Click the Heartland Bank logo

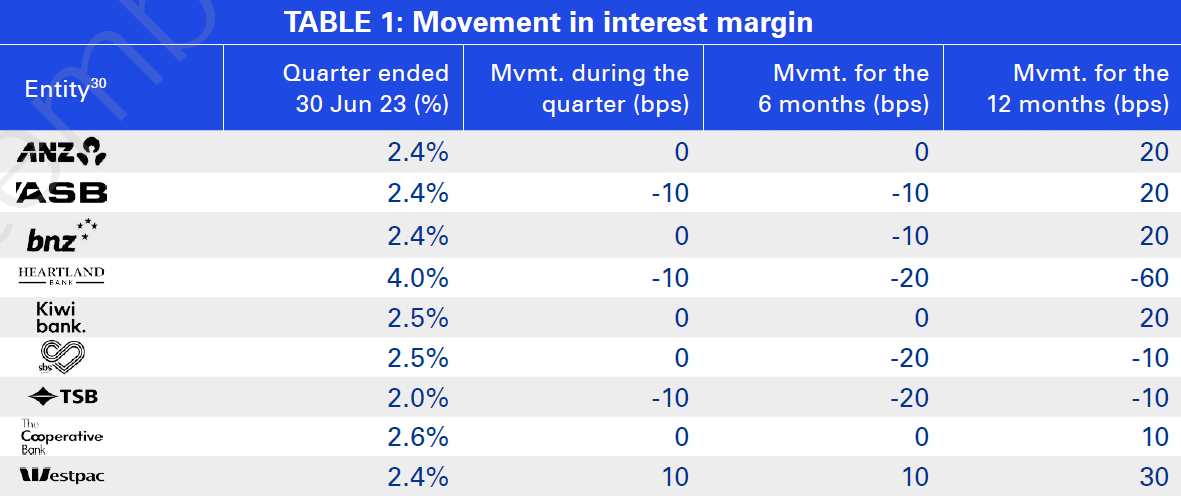61,276
